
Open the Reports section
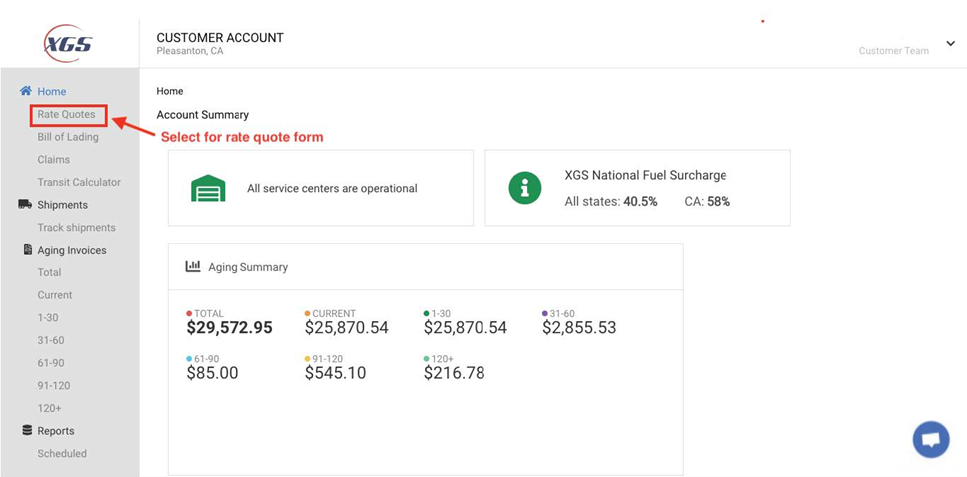coord(56,431)
